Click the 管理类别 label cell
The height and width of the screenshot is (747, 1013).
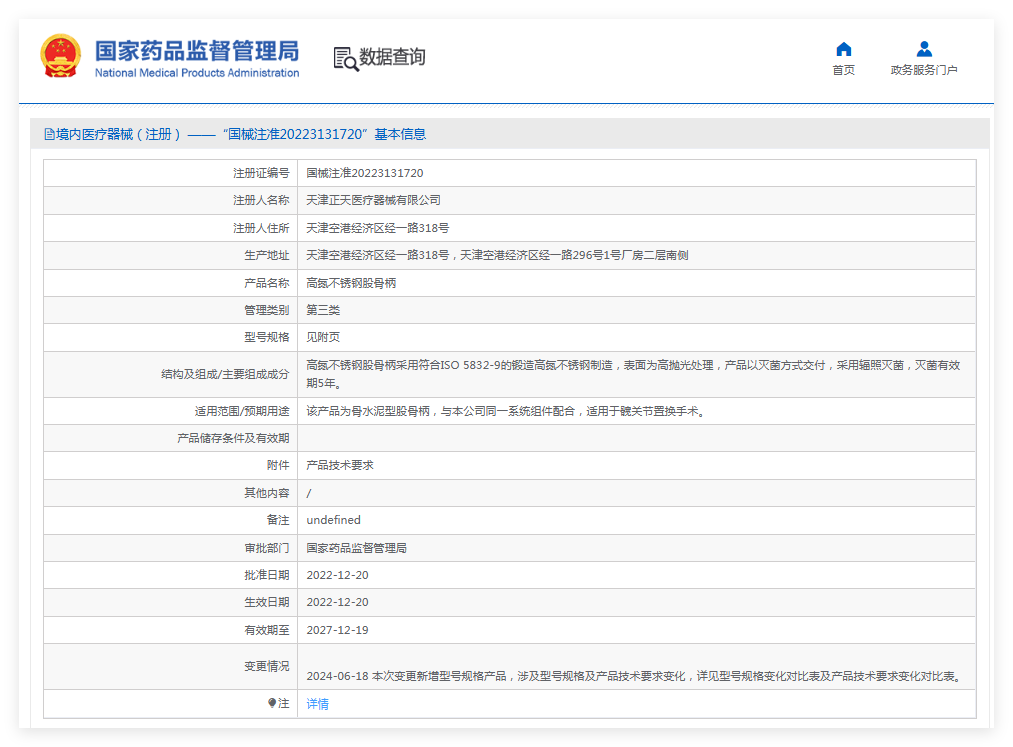(x=171, y=310)
